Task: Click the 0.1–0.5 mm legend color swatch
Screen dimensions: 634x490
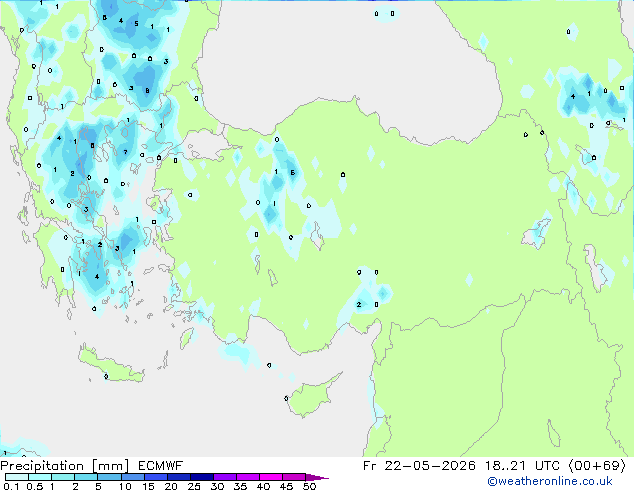Action: 17,477
